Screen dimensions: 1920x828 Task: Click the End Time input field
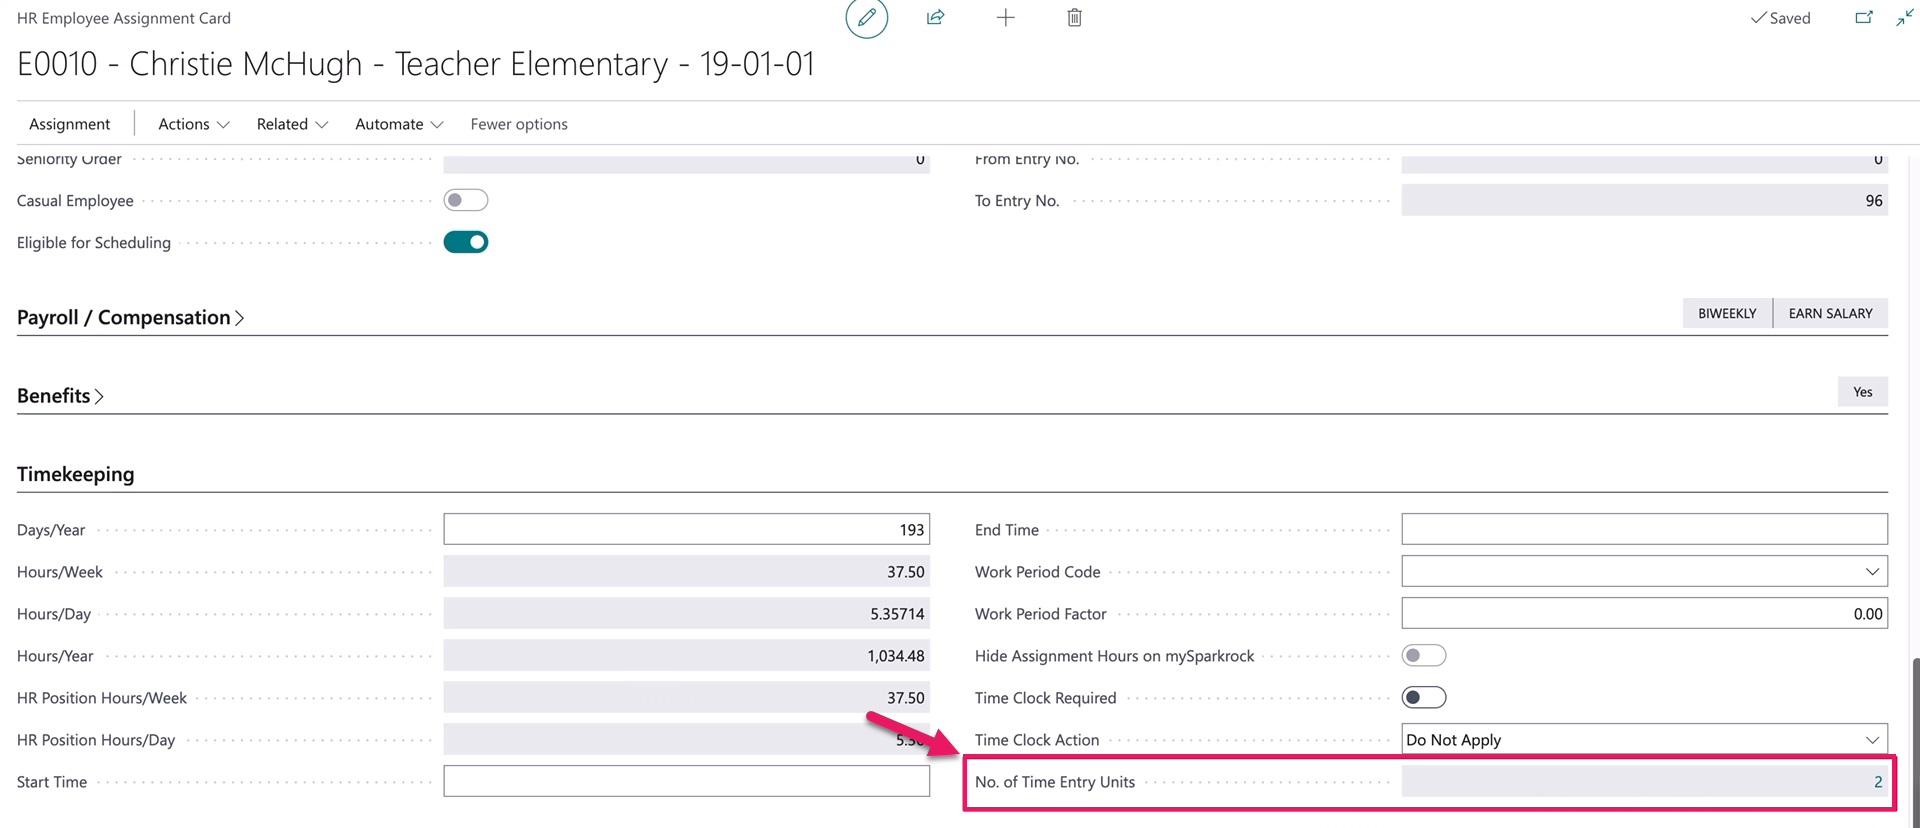click(1644, 530)
